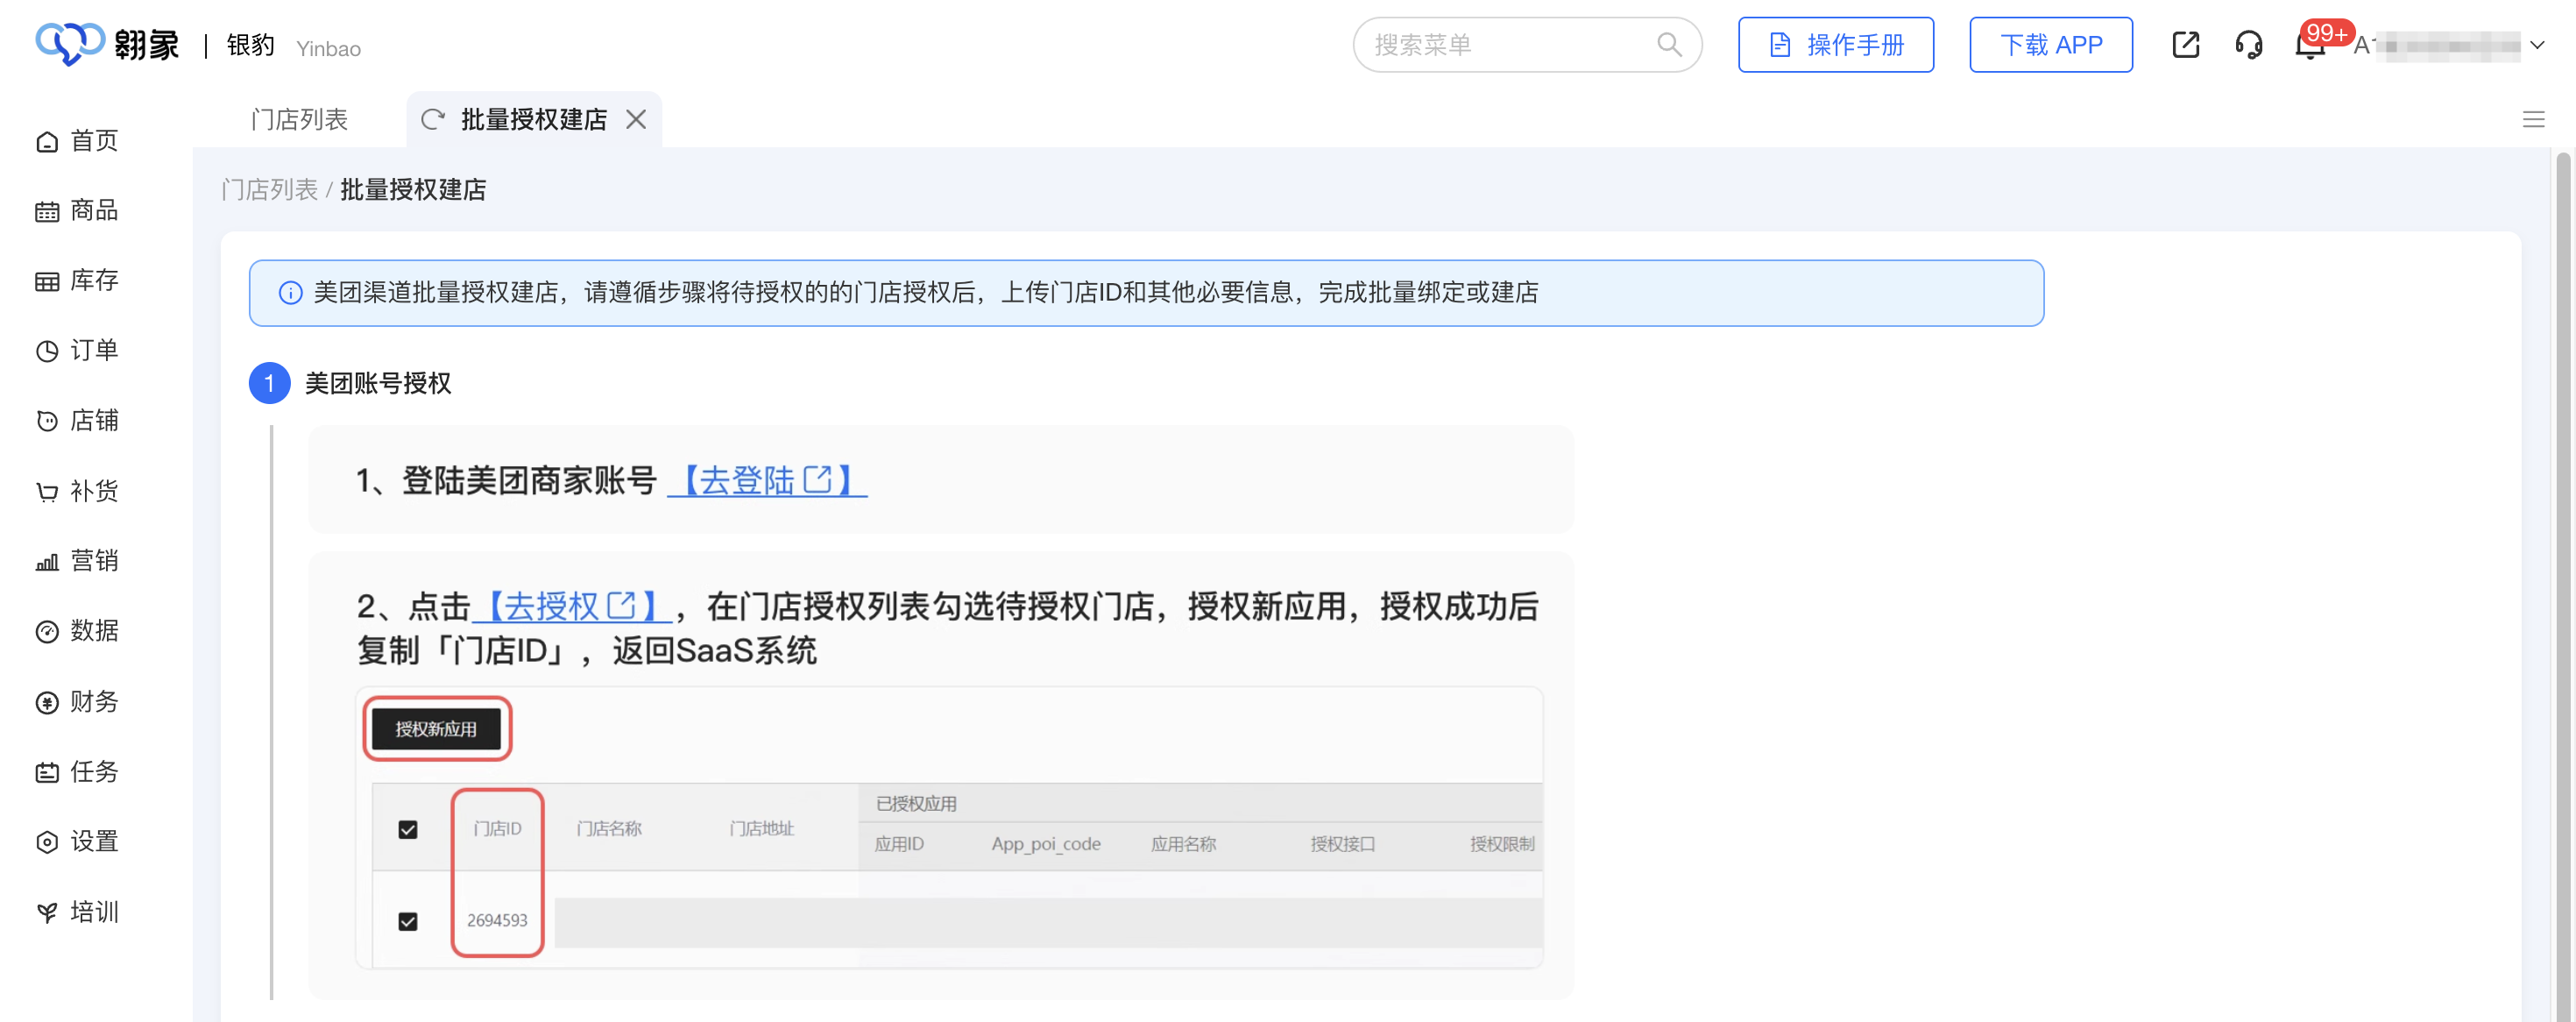The height and width of the screenshot is (1022, 2576).
Task: Toggle the checkbox for store 2694593
Action: coord(408,921)
